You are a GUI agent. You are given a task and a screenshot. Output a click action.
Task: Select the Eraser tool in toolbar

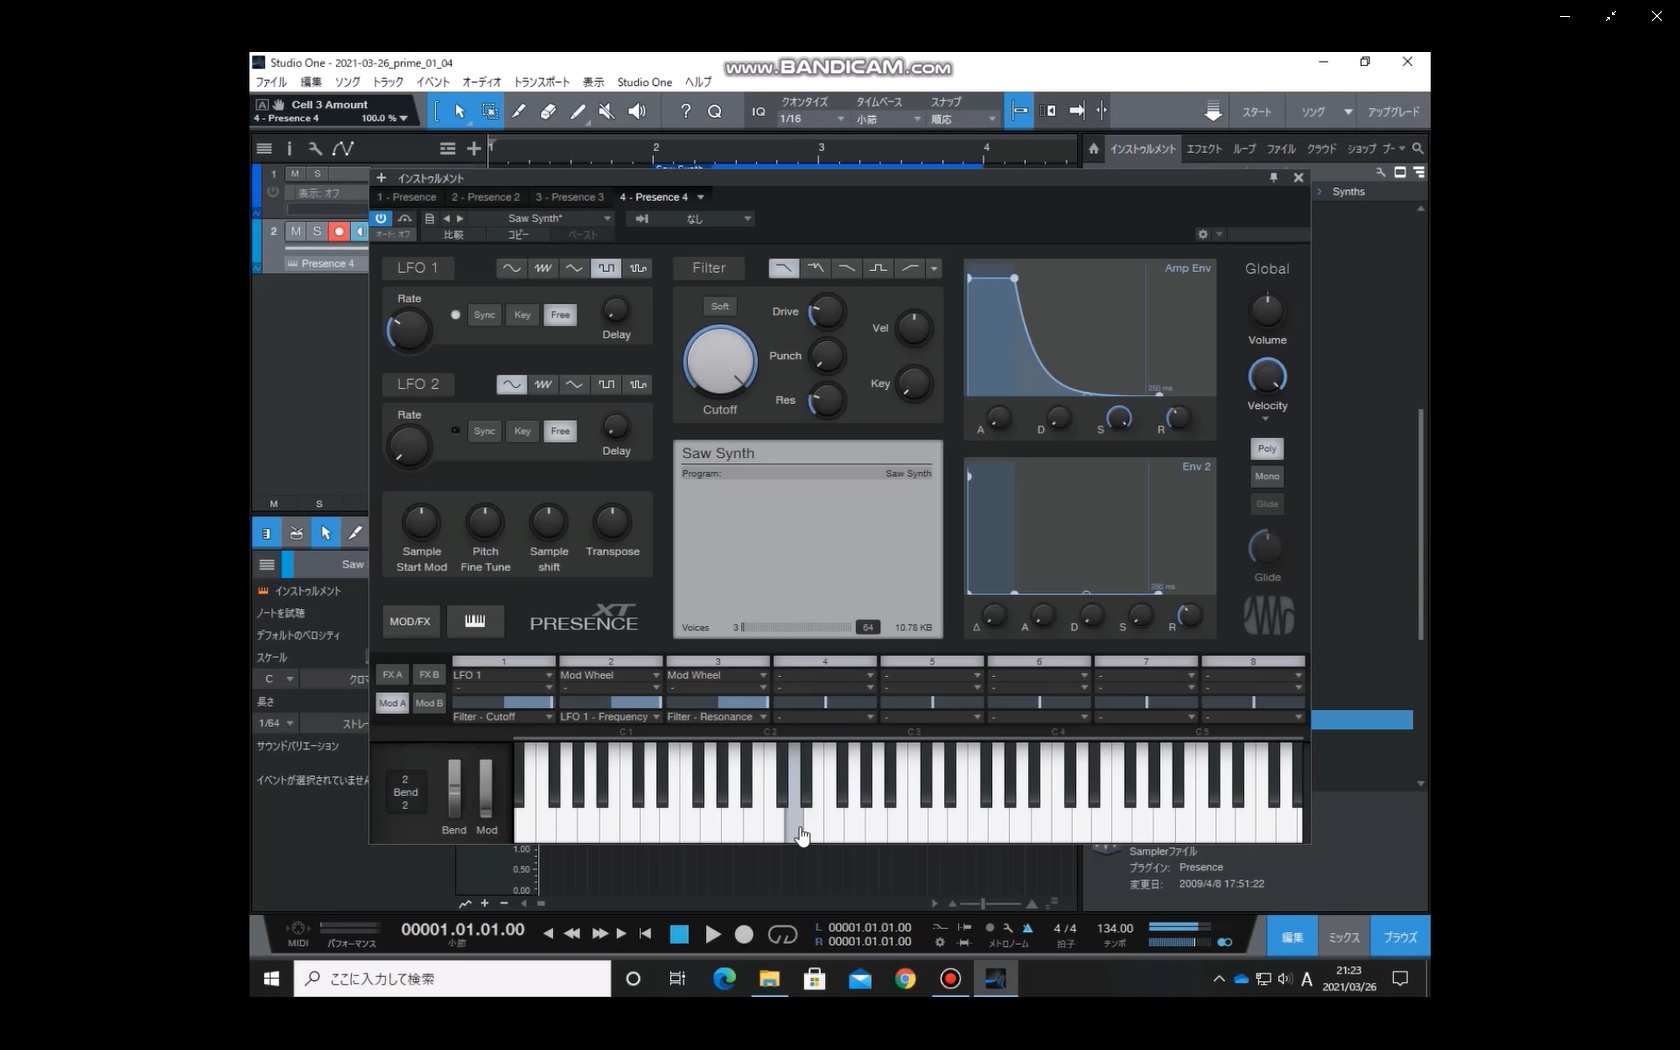tap(548, 111)
